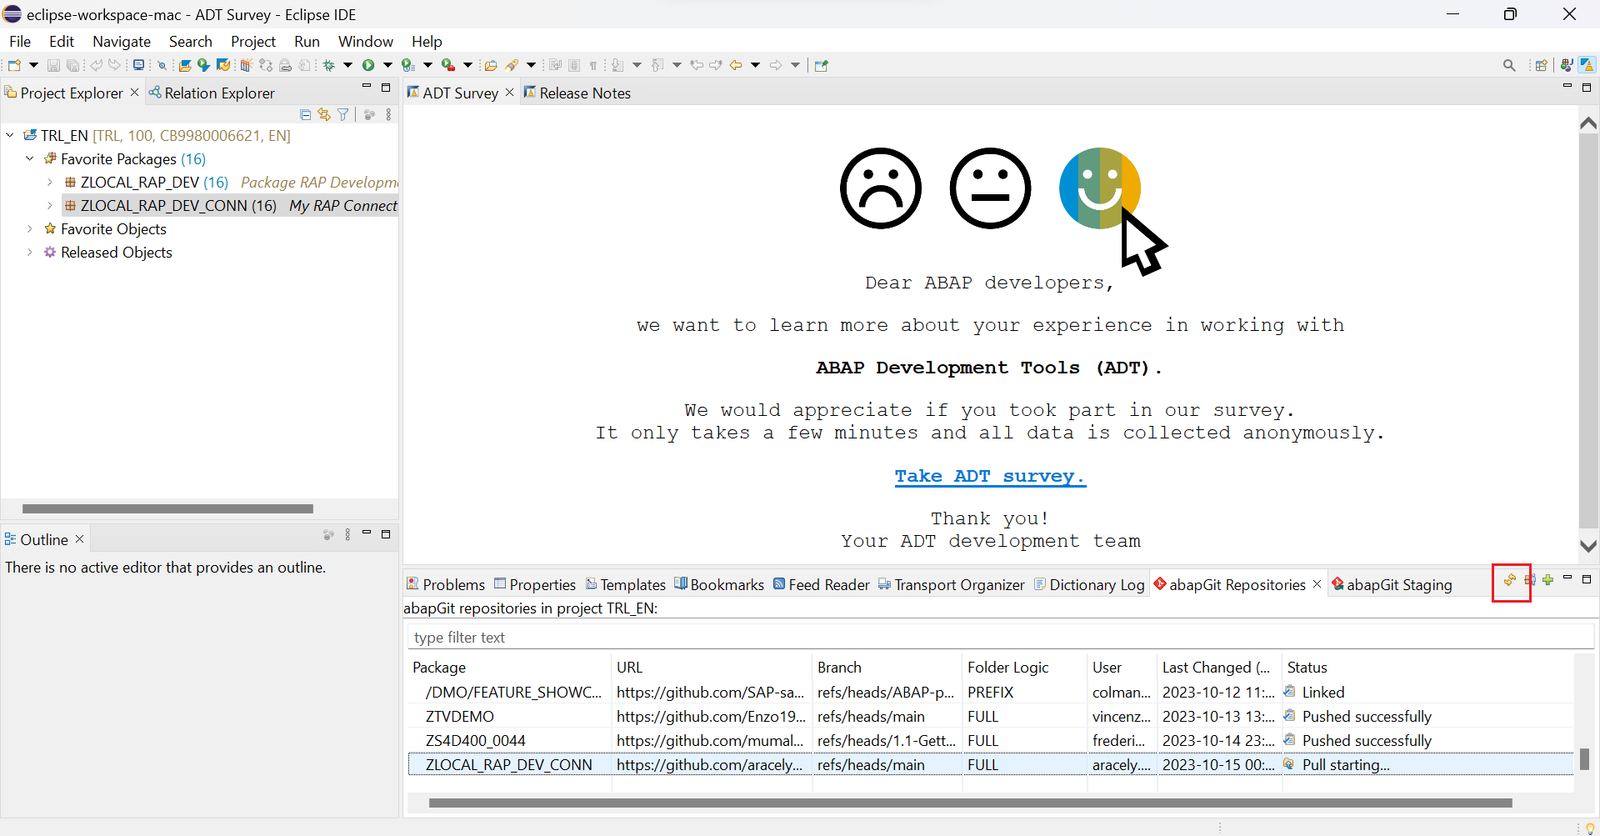Click the Open Perspective icon
Viewport: 1600px width, 836px height.
1541,65
